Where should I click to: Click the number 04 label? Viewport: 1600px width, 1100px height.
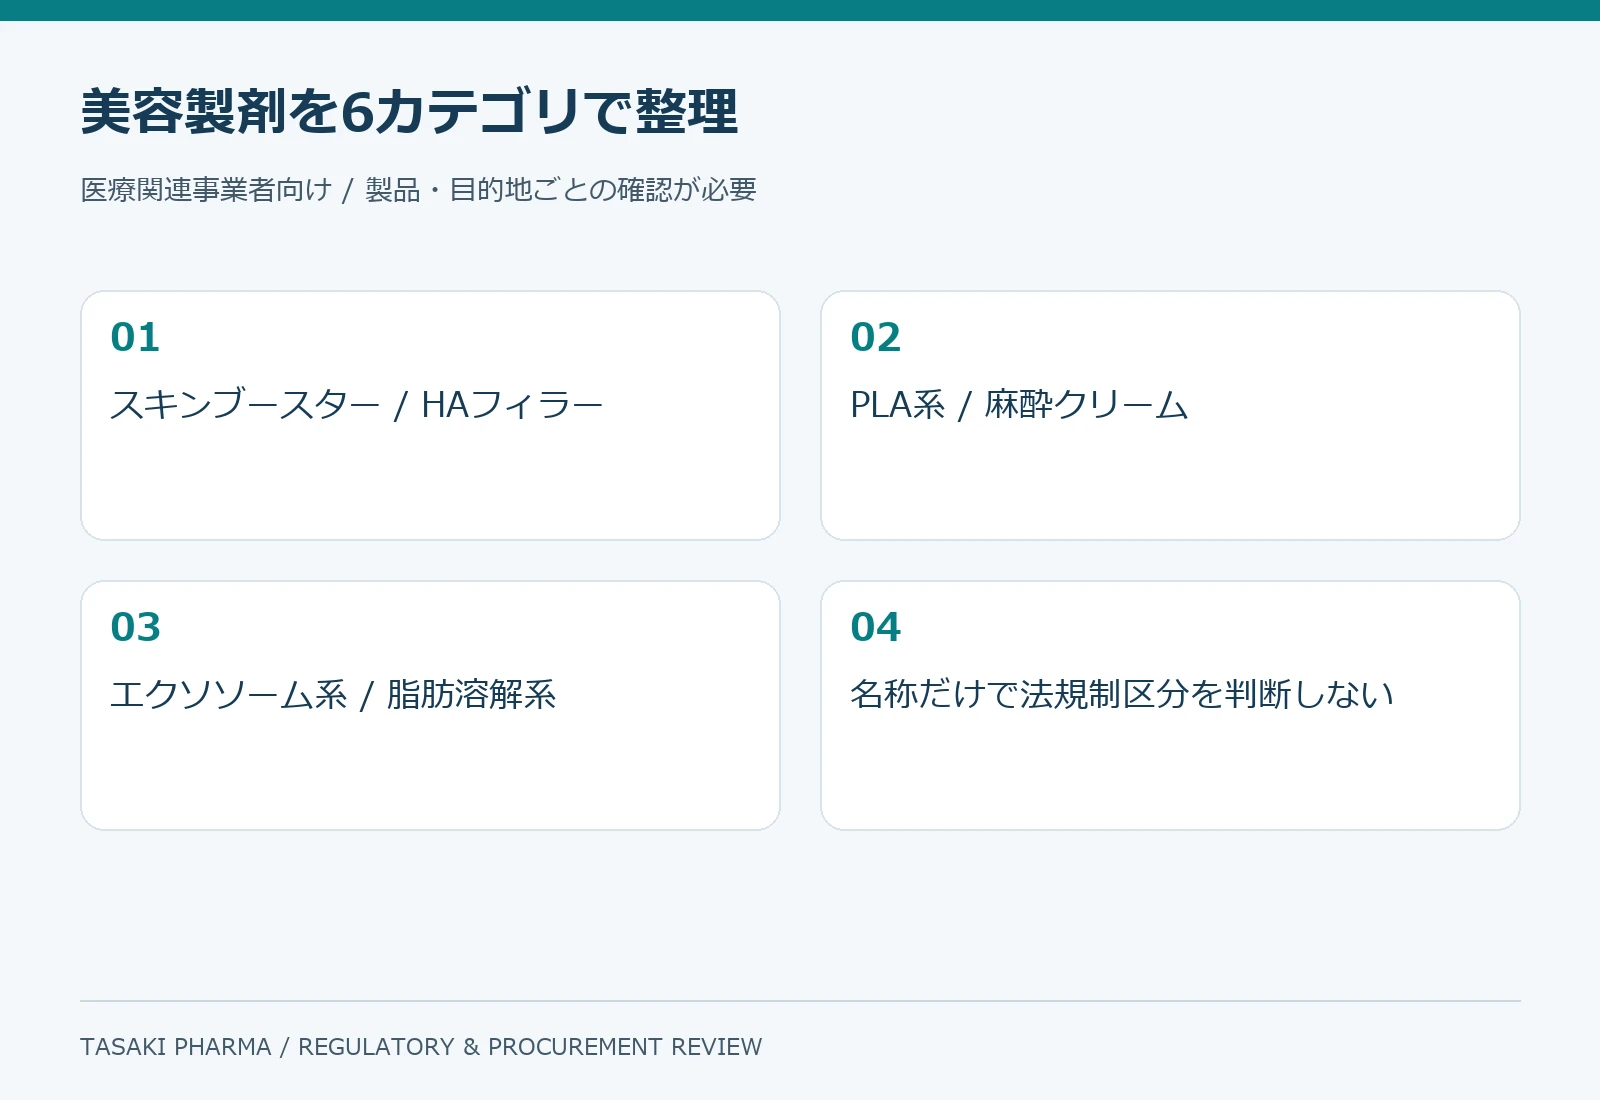coord(875,628)
